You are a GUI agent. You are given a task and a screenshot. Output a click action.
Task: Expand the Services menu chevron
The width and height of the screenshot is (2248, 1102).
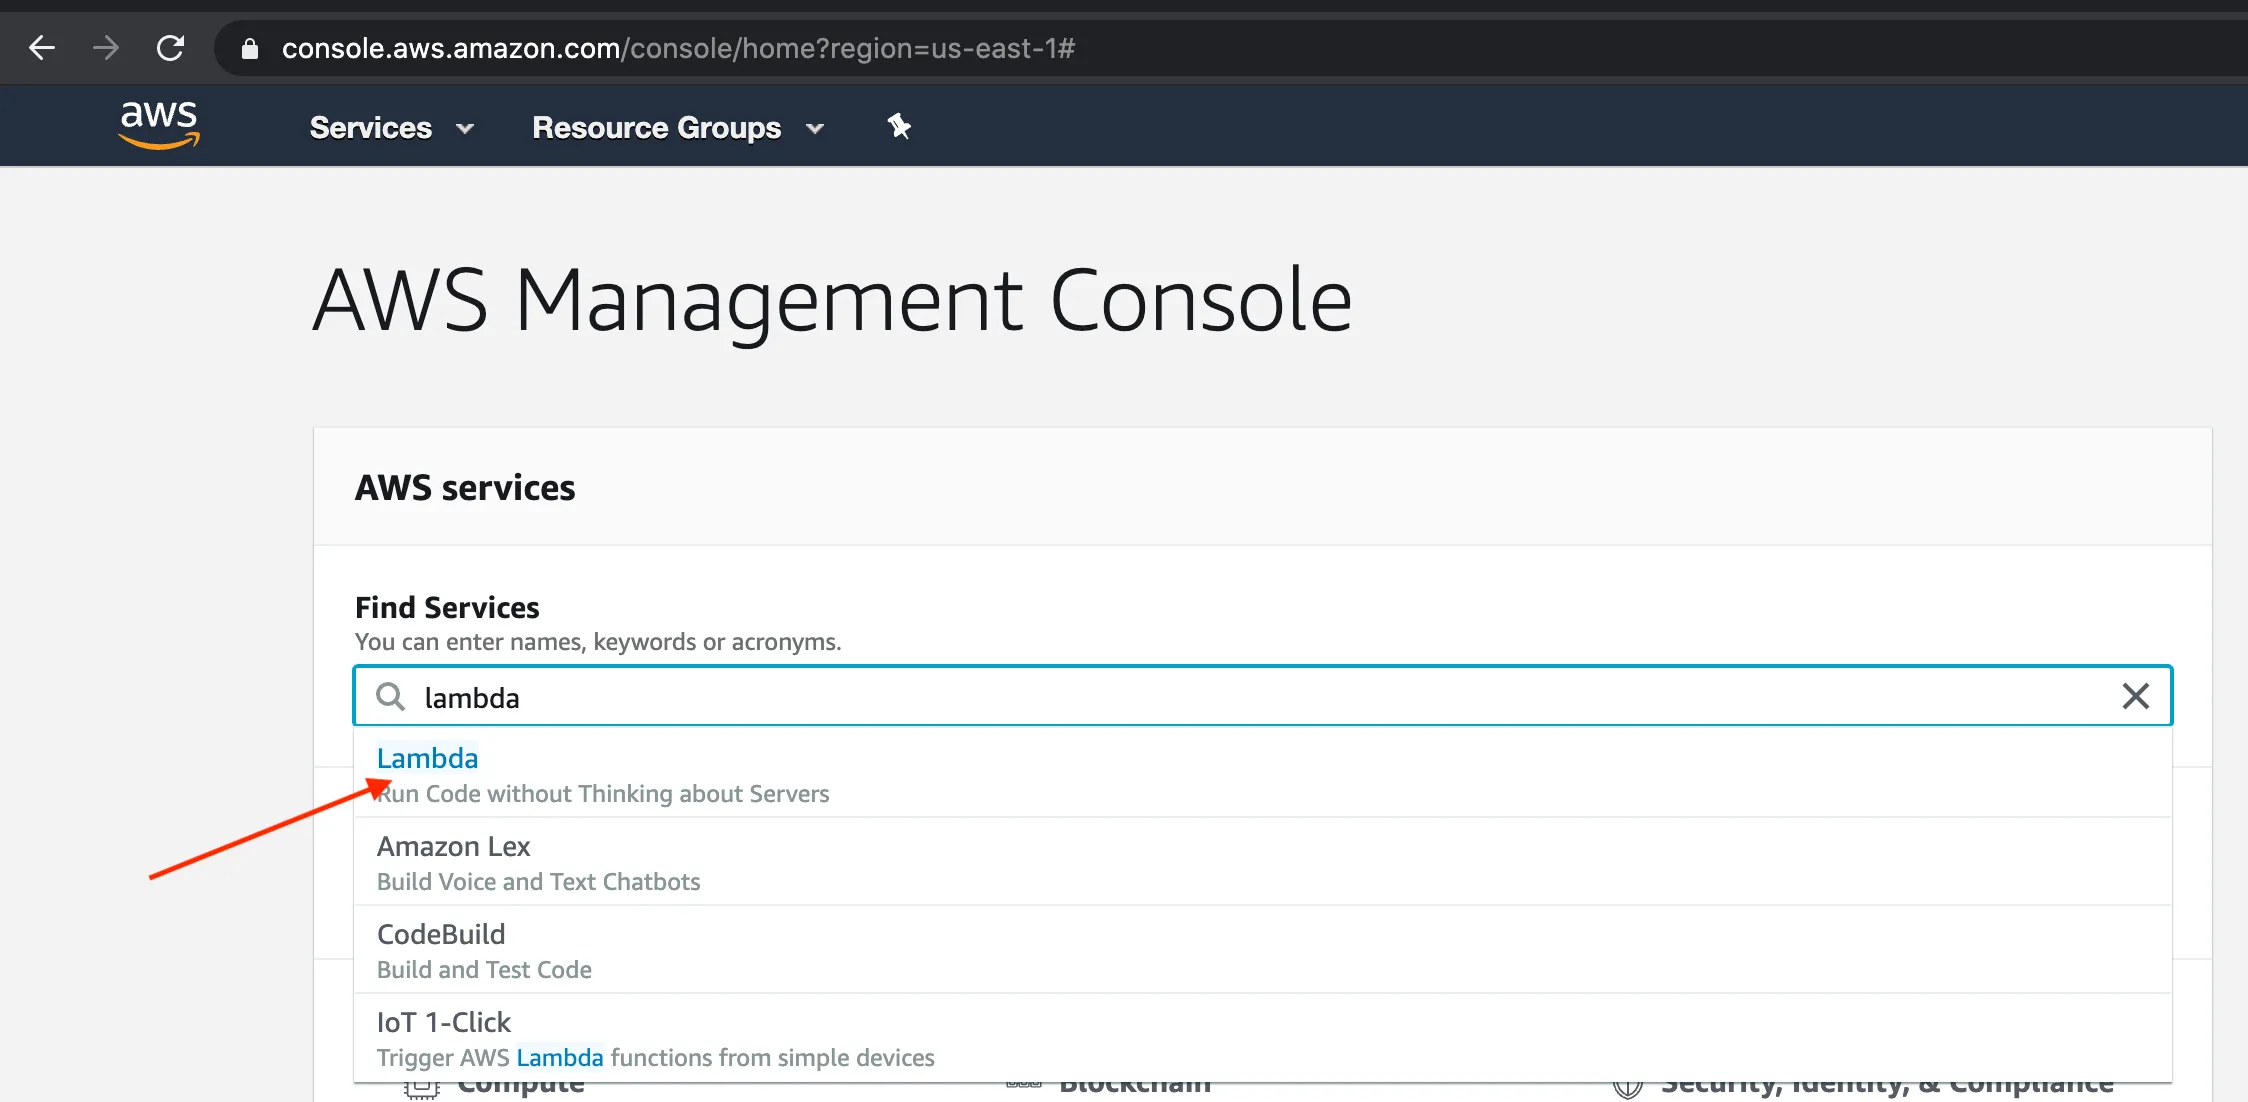pyautogui.click(x=465, y=128)
